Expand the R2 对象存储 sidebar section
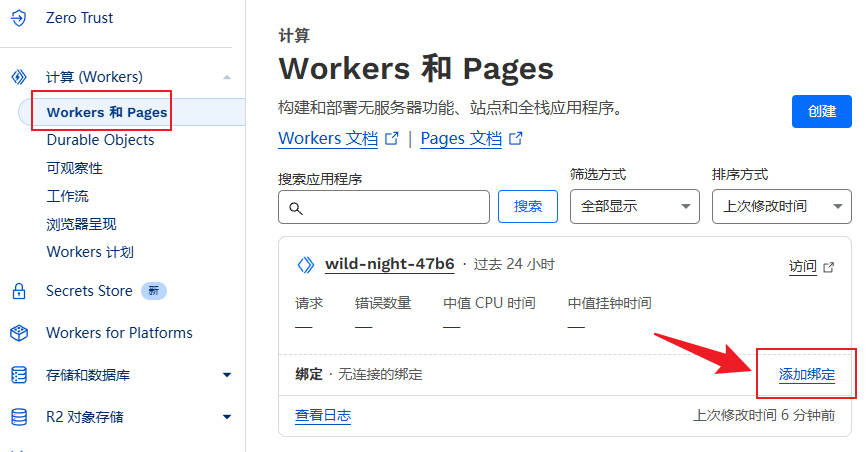 227,417
